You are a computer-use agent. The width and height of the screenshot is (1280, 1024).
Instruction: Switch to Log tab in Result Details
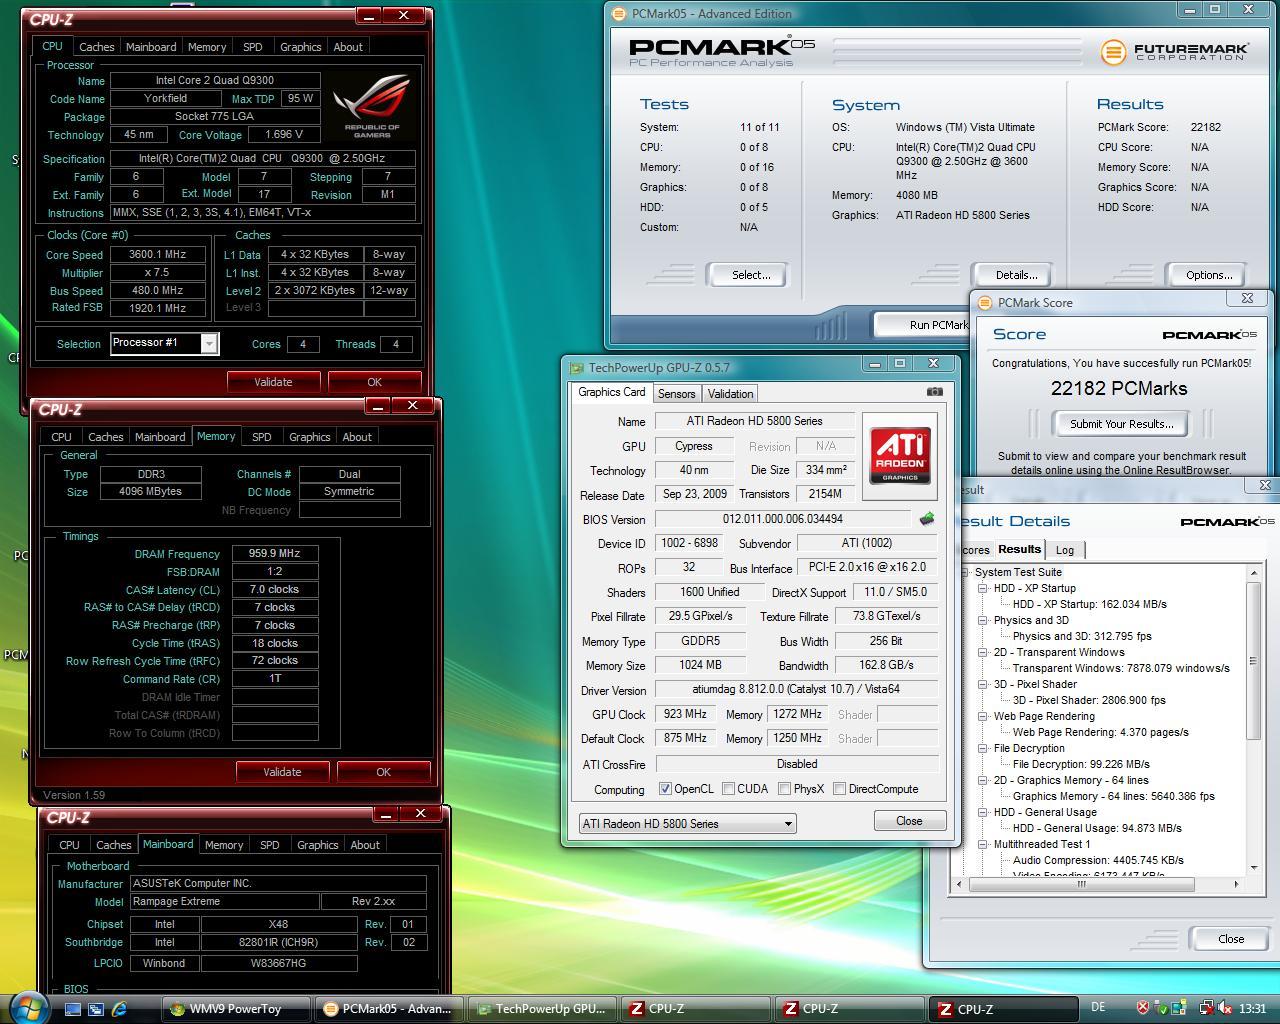(1065, 550)
